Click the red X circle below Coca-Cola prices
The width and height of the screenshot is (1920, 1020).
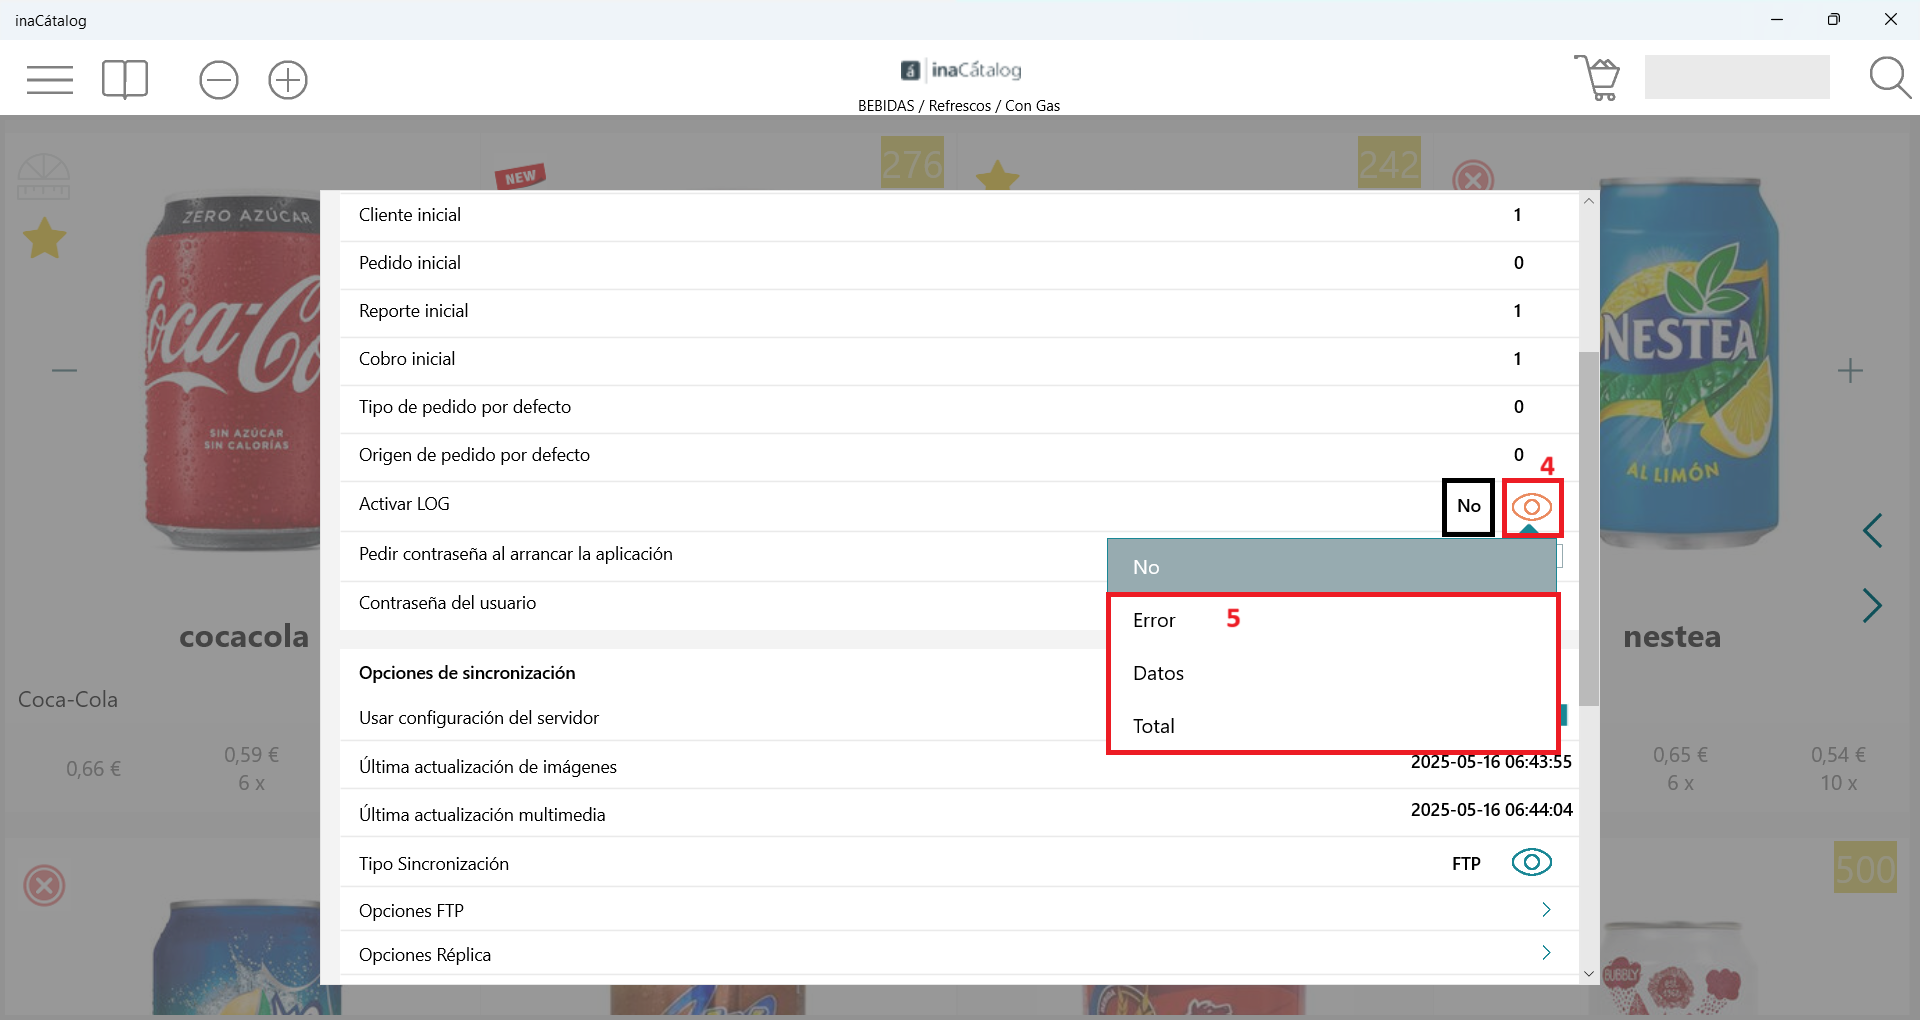(44, 886)
